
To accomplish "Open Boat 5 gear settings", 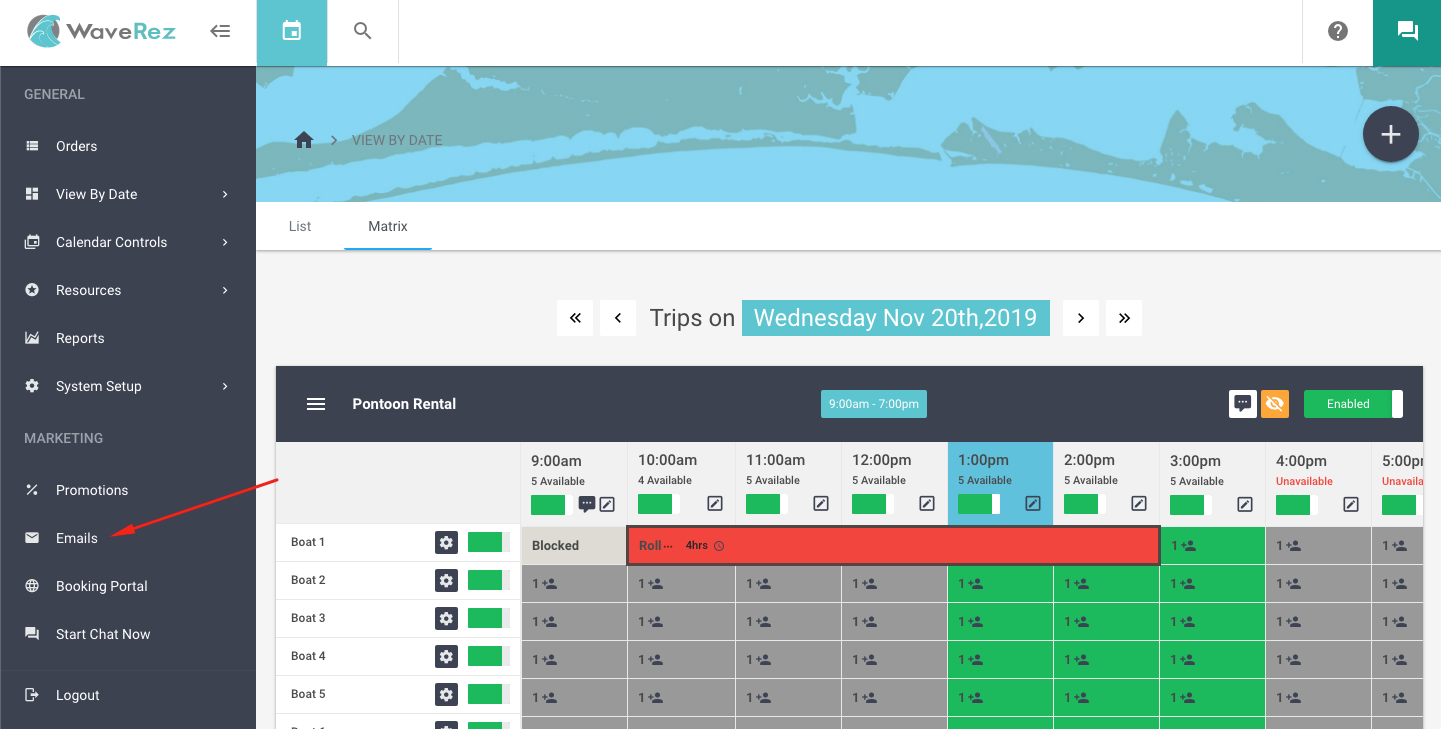I will pyautogui.click(x=446, y=694).
